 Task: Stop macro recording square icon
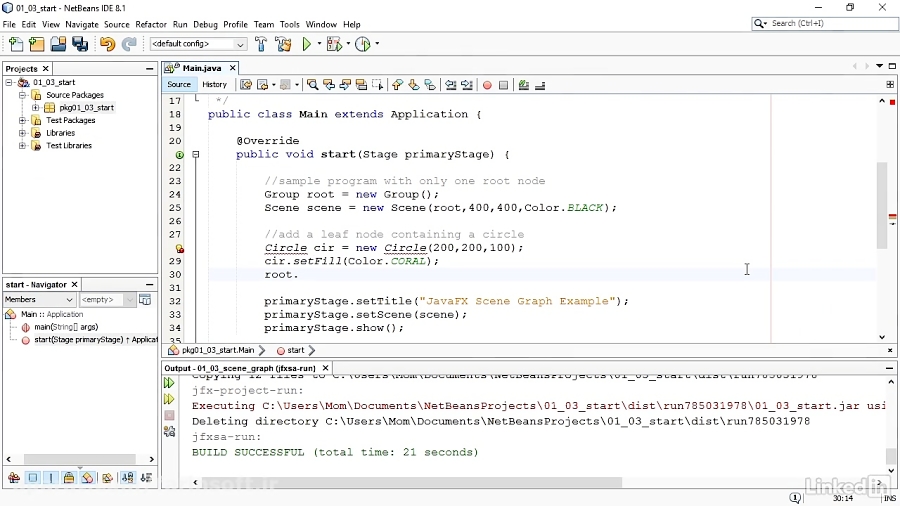point(503,85)
